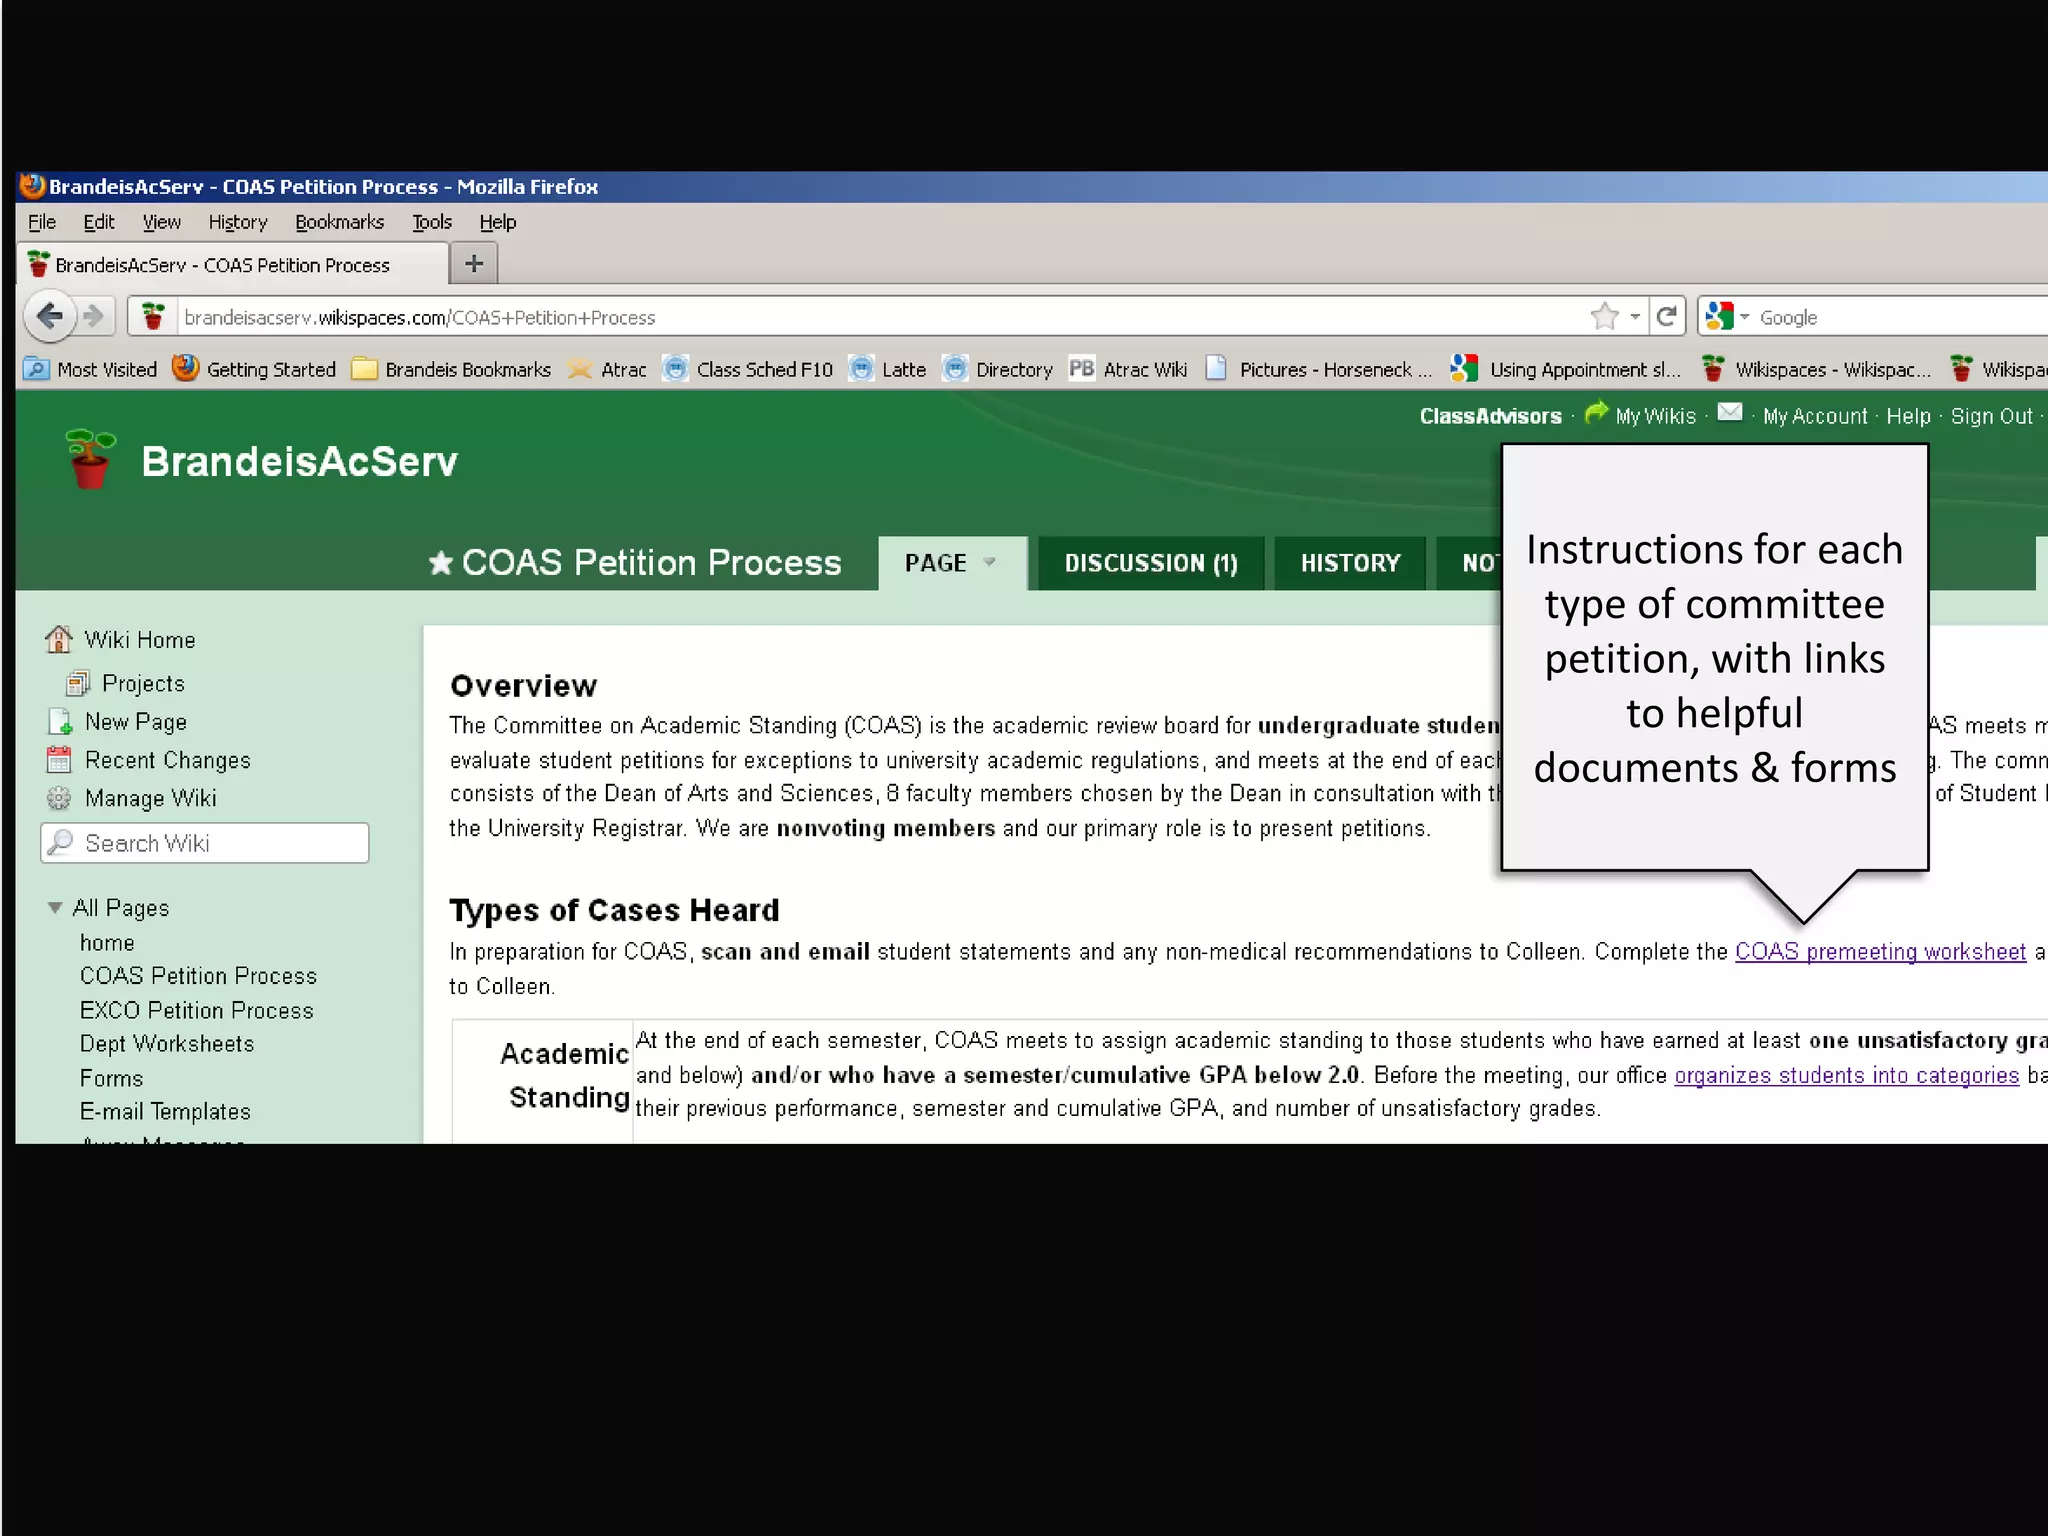Click the mail envelope icon in header
Viewport: 2048px width, 1536px height.
[1729, 412]
